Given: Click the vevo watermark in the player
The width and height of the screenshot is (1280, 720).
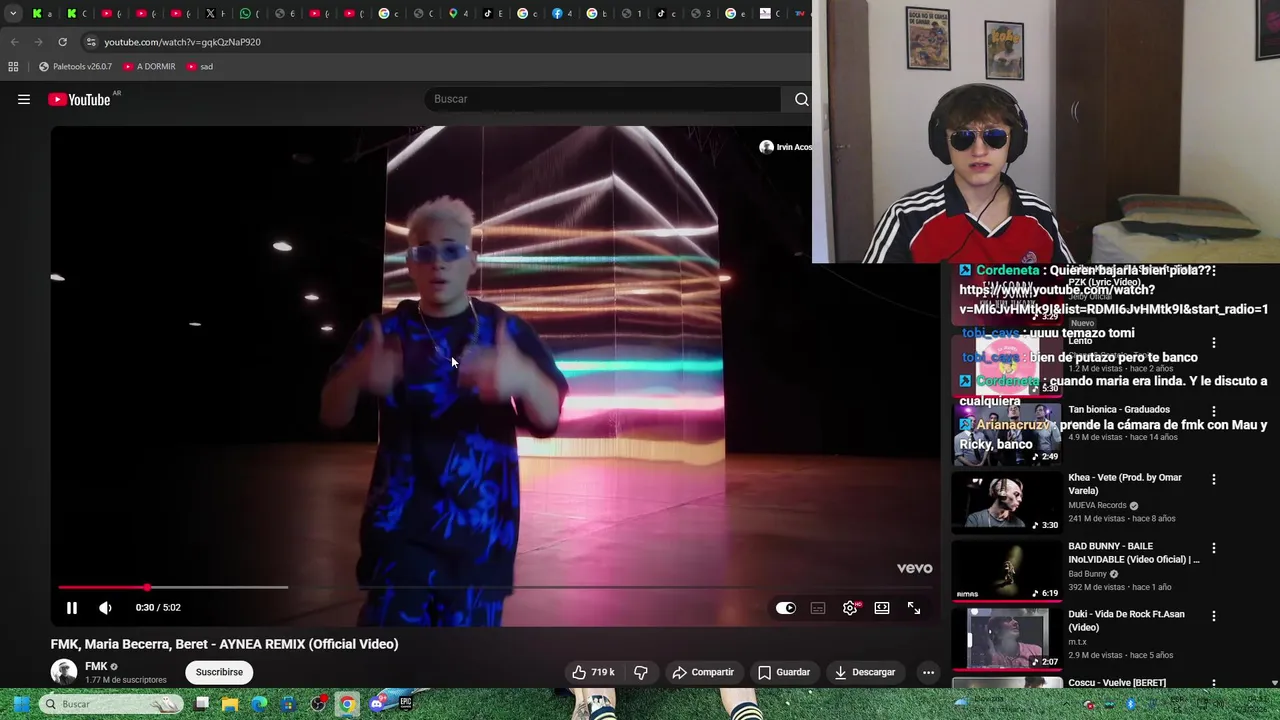Looking at the screenshot, I should click(914, 568).
